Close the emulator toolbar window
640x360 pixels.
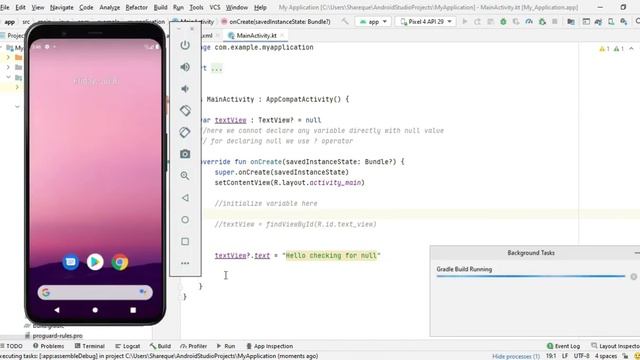(192, 29)
